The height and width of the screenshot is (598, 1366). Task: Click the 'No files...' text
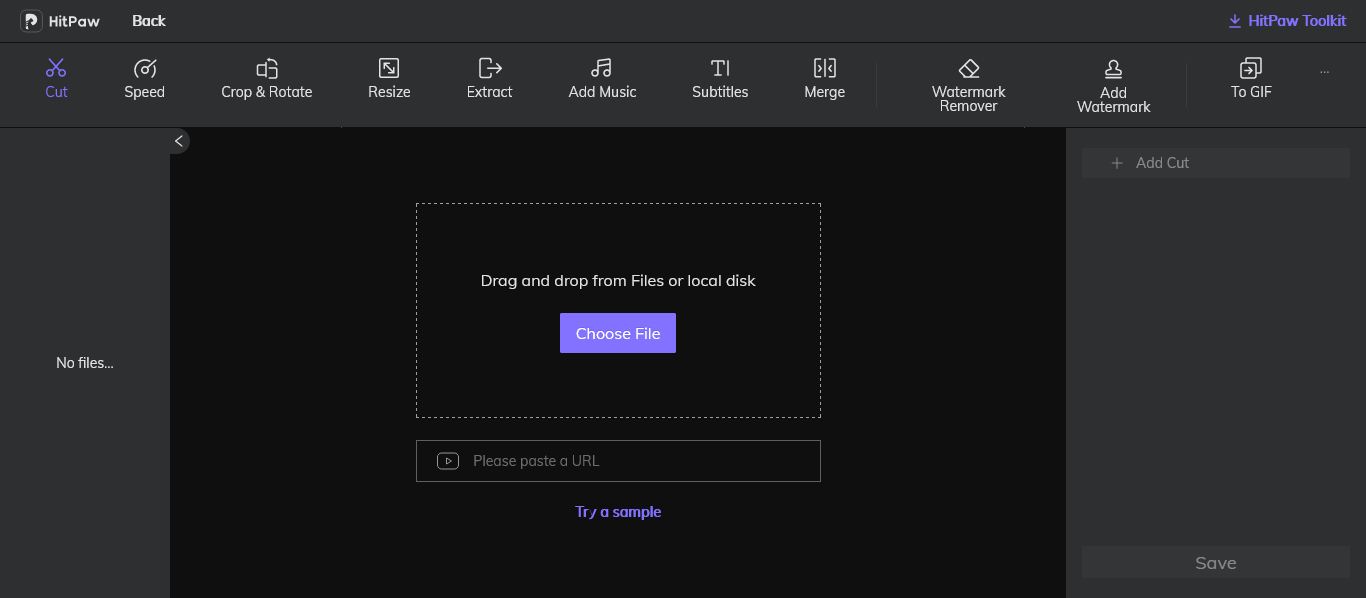pos(85,363)
